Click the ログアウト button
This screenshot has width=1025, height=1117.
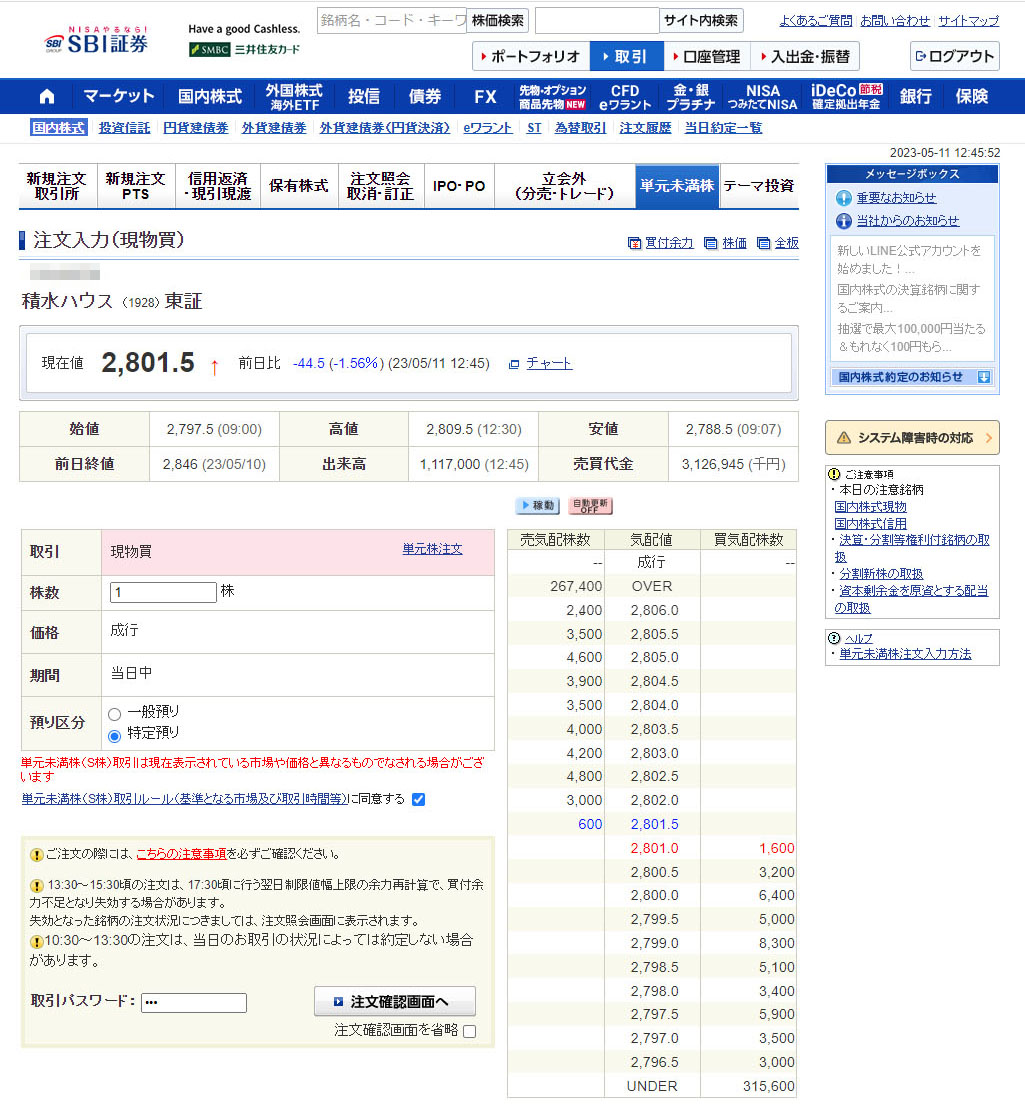coord(954,56)
